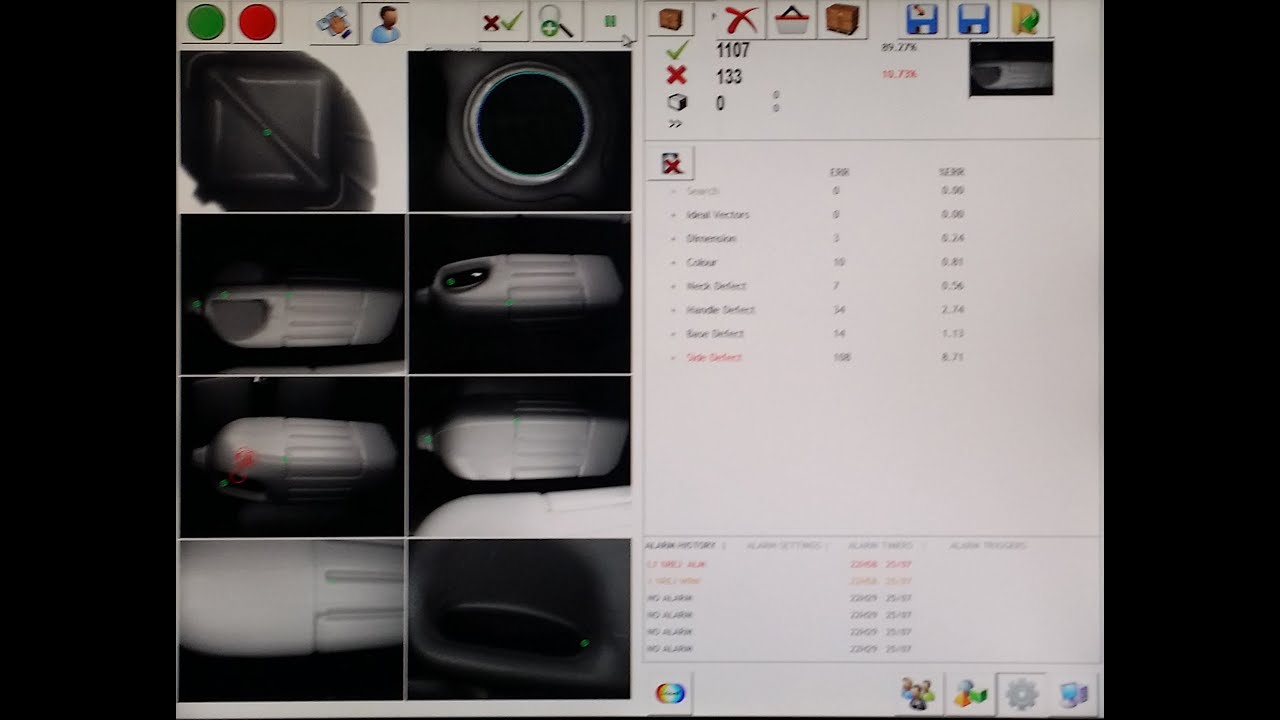Select the Handle Defect row
1280x720 pixels.
[x=817, y=310]
